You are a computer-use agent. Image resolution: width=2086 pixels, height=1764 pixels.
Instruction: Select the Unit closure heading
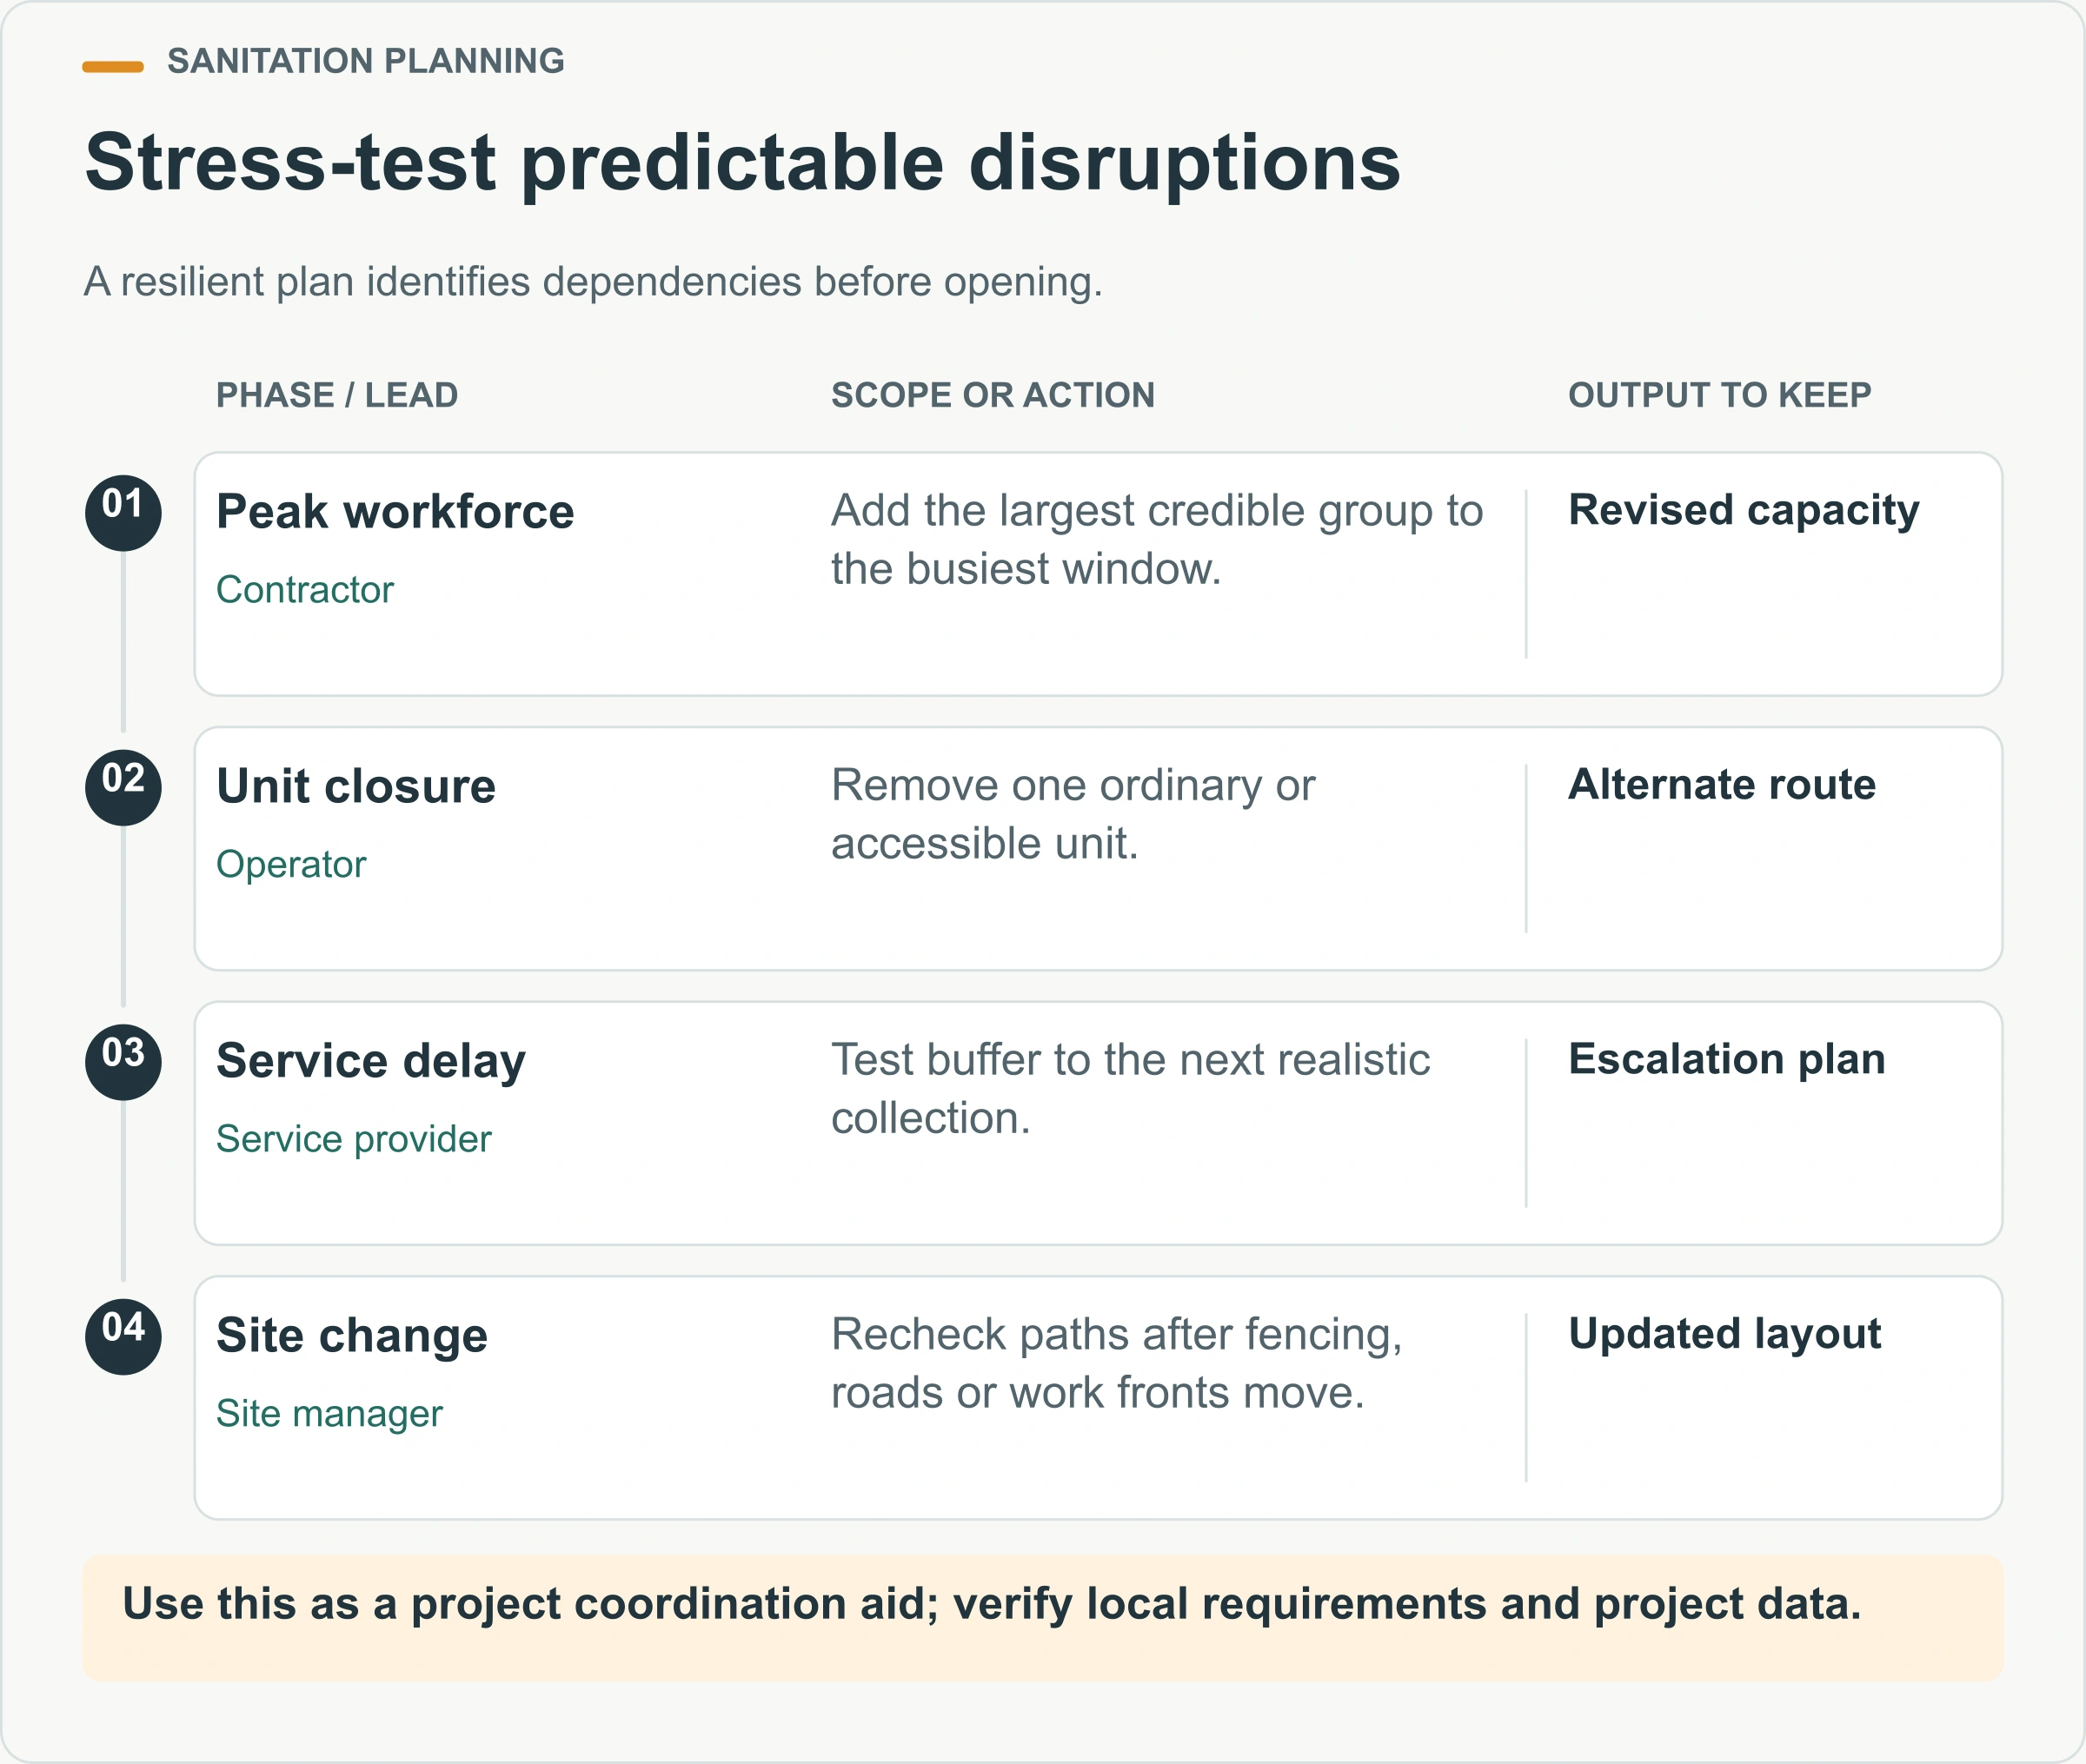pos(356,786)
